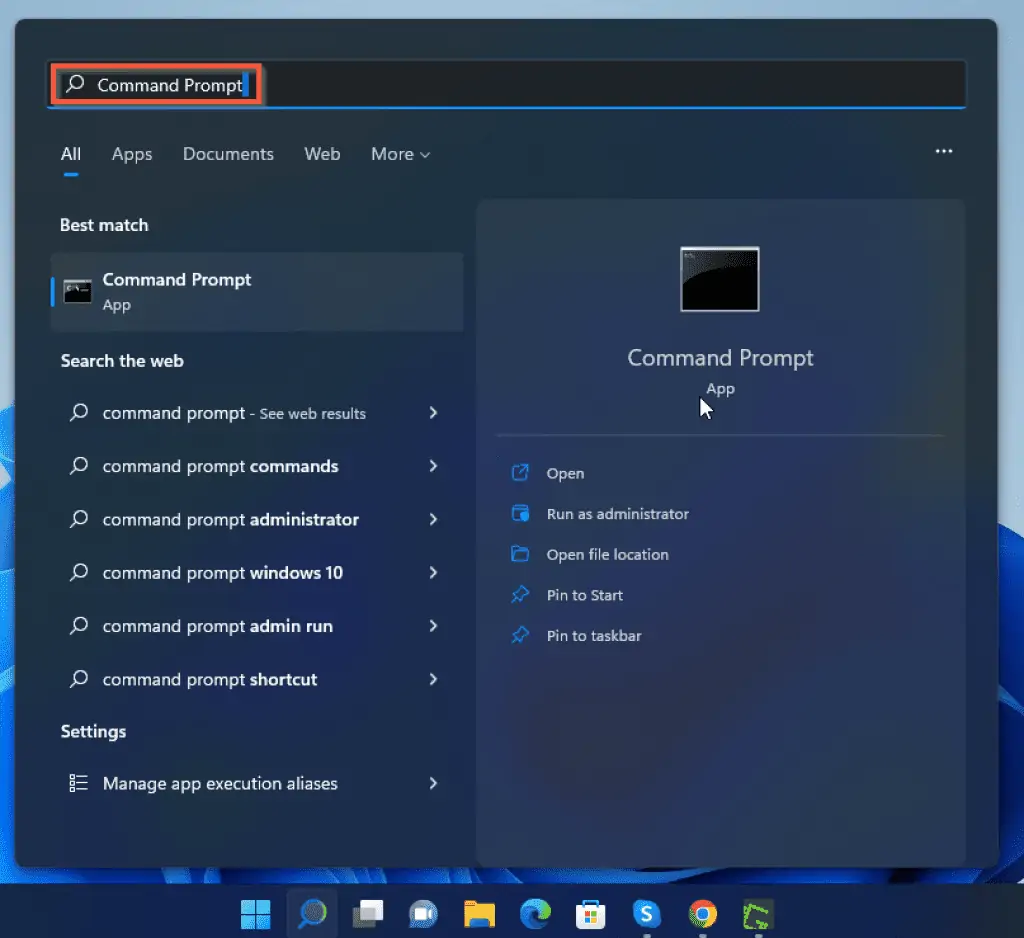The height and width of the screenshot is (938, 1024).
Task: Click the Command Prompt title in preview pane
Action: coord(720,358)
